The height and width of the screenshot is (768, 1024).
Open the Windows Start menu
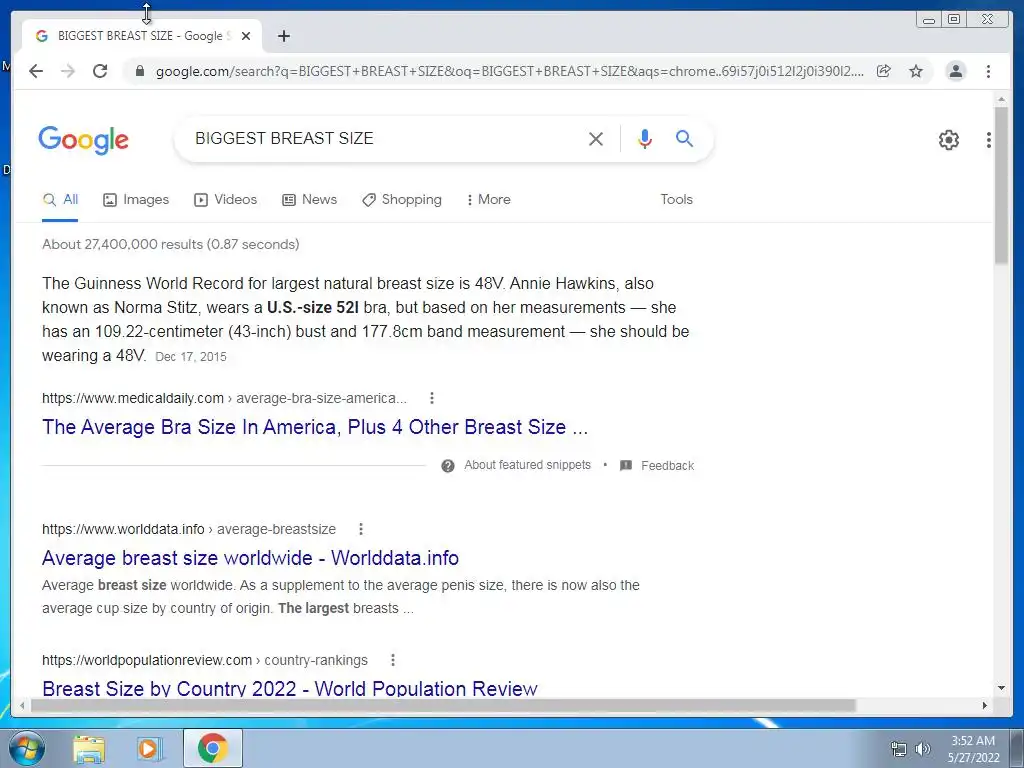27,748
